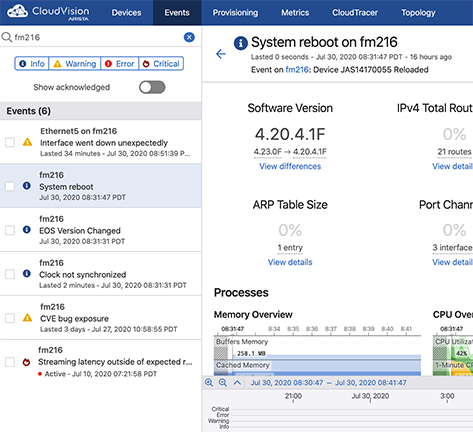The height and width of the screenshot is (432, 473).
Task: Click the 3:00 timeline marker
Action: tap(447, 396)
